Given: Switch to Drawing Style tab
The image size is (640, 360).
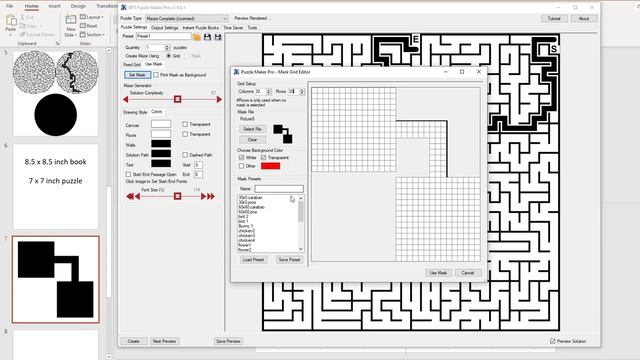Looking at the screenshot, I should tap(135, 112).
